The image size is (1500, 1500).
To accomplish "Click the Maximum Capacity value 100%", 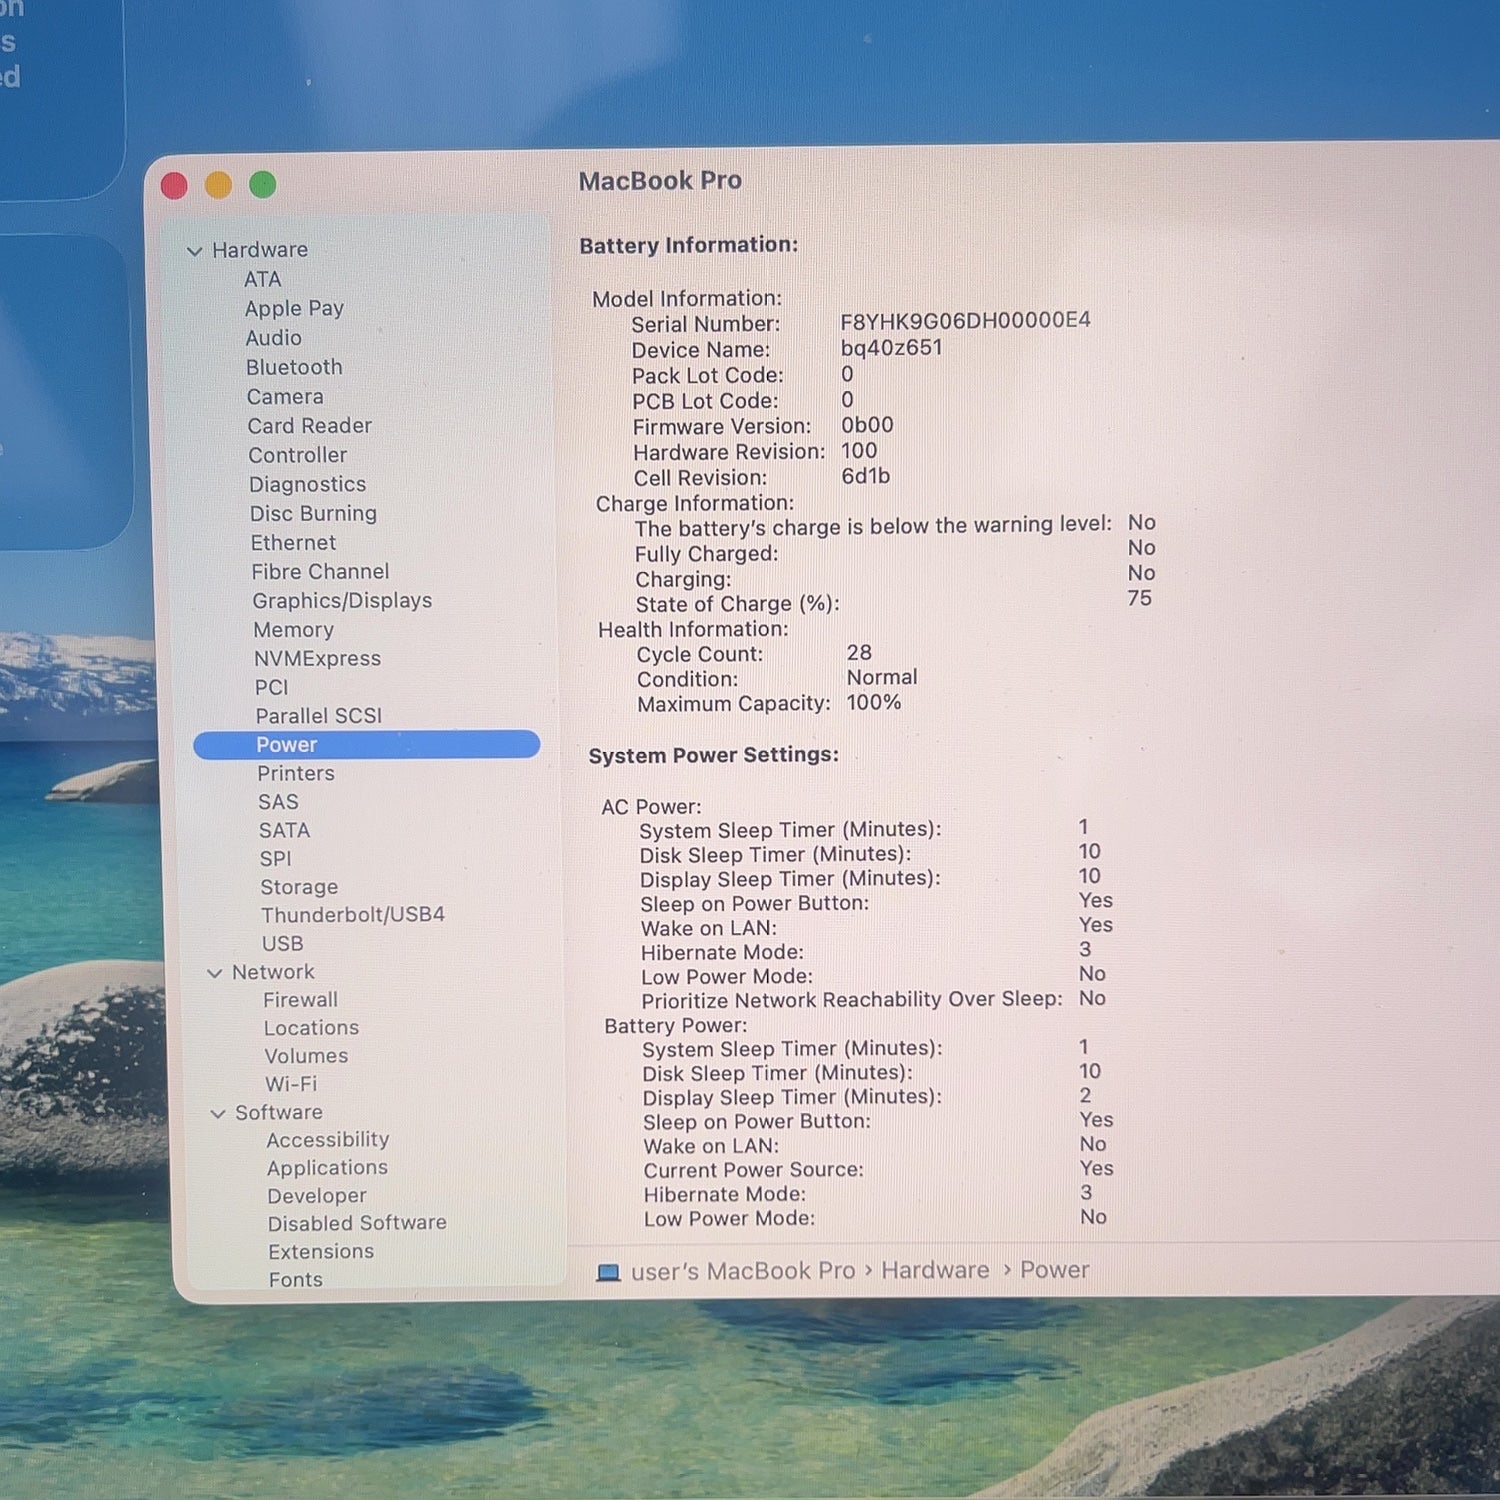I will pos(874,703).
